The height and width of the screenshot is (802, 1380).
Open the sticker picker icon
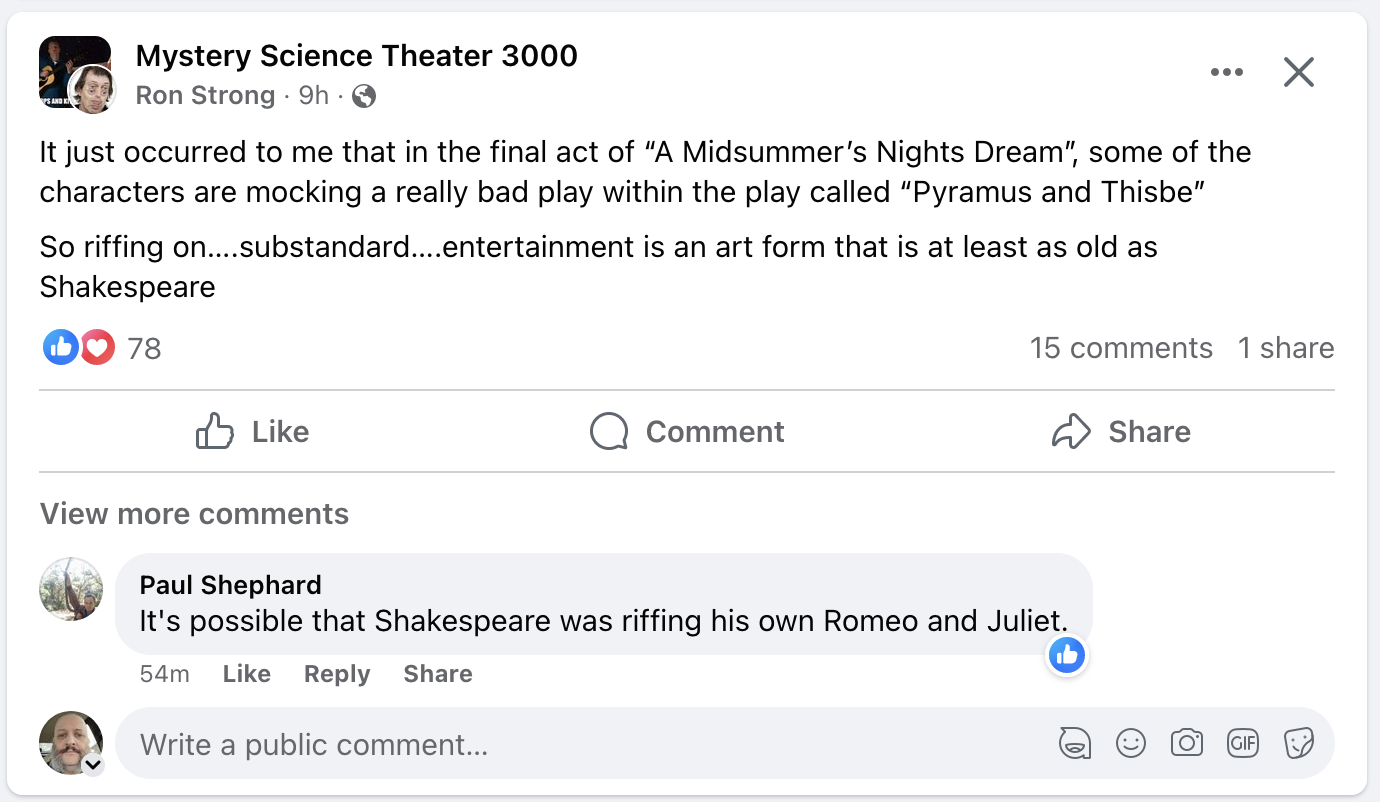pos(1299,743)
